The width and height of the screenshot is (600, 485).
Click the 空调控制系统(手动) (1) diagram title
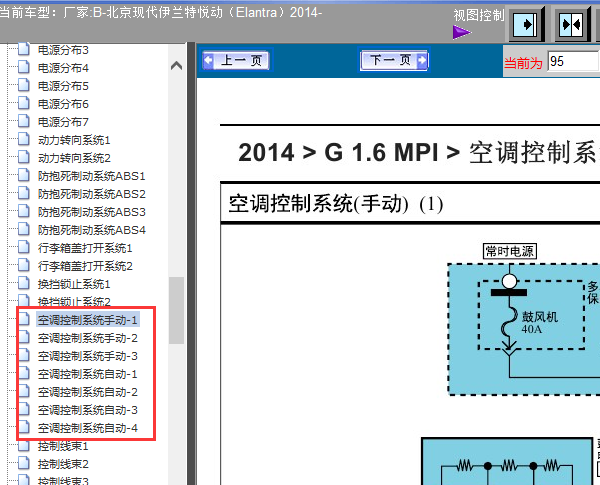click(x=336, y=204)
